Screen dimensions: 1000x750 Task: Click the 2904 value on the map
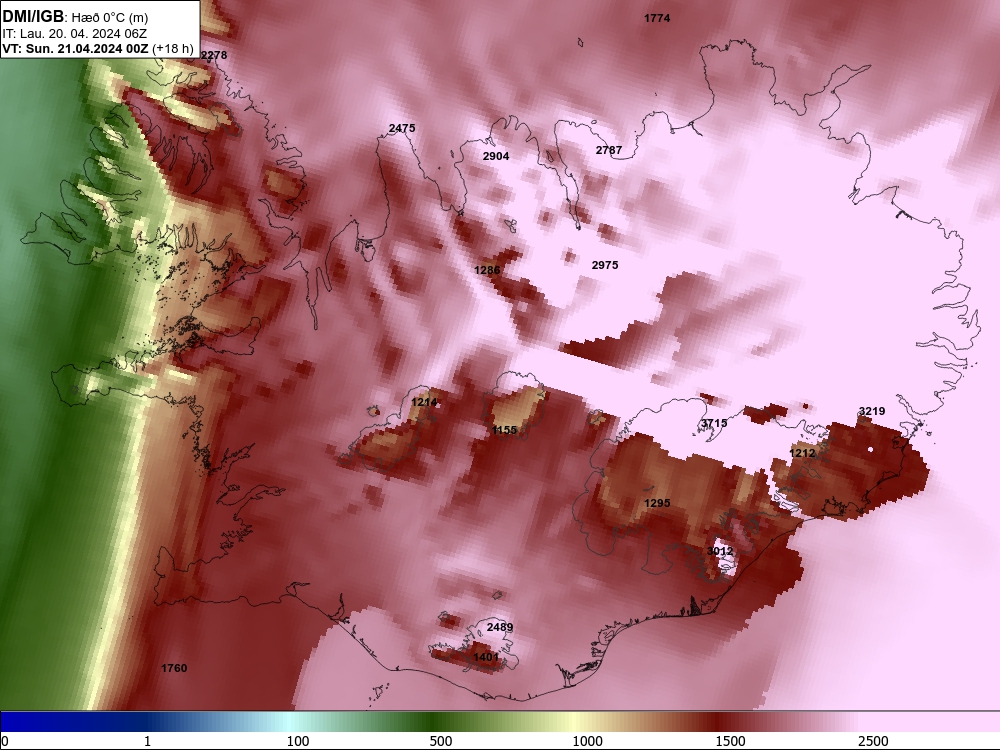click(496, 156)
